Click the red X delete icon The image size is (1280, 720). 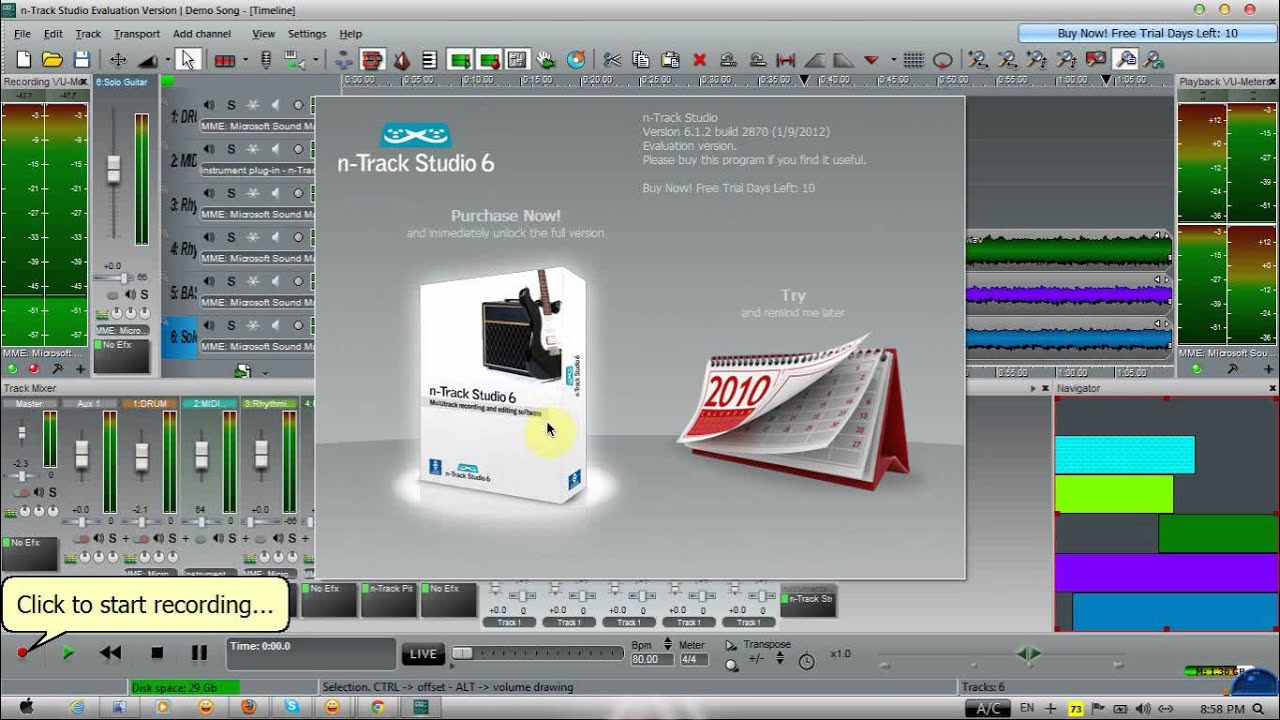(x=700, y=60)
